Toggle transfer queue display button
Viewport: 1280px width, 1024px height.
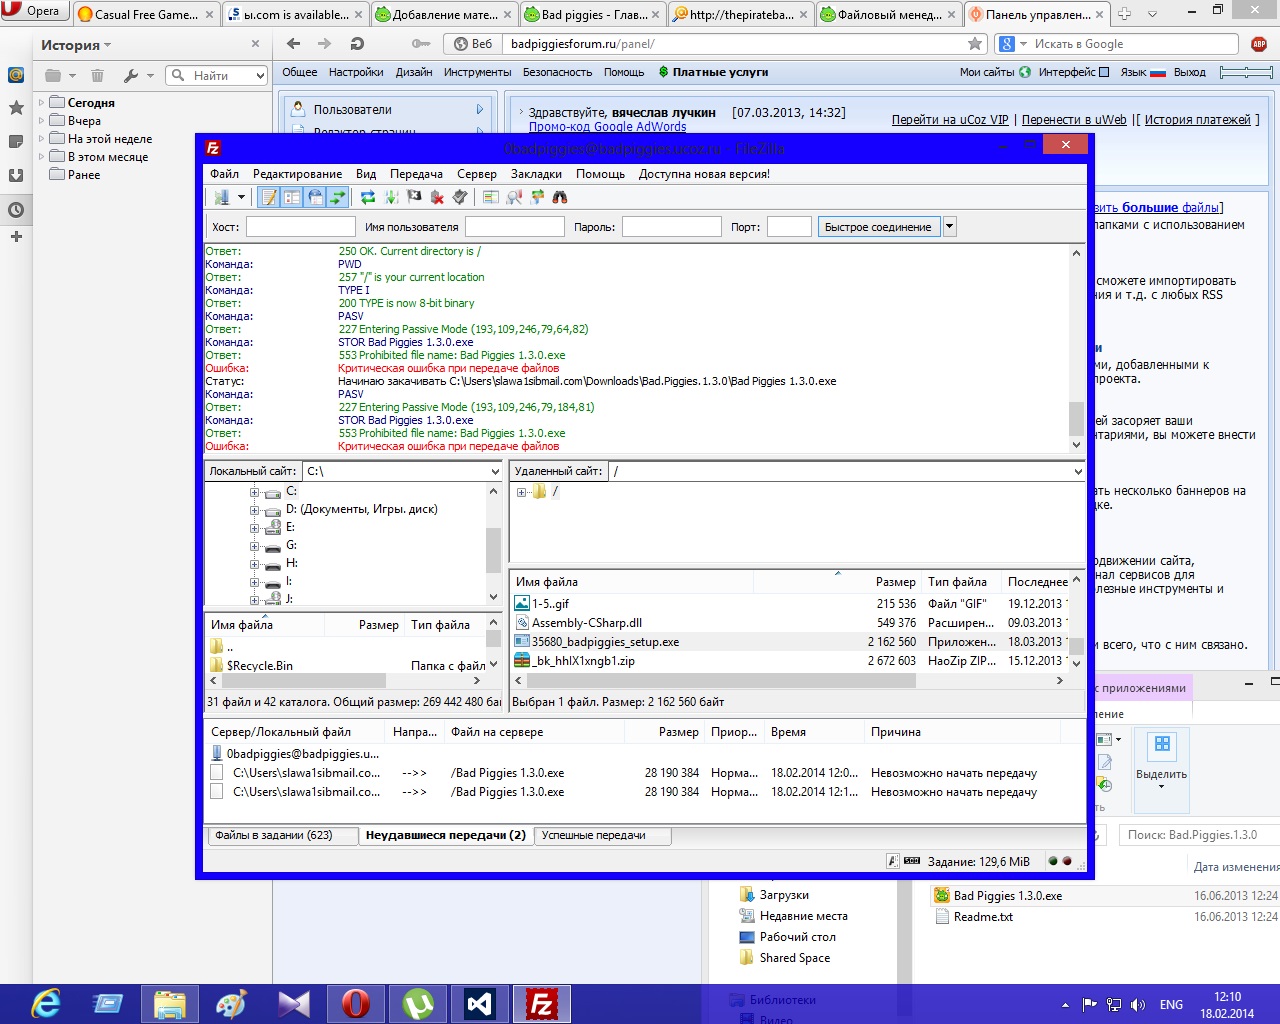pos(338,198)
